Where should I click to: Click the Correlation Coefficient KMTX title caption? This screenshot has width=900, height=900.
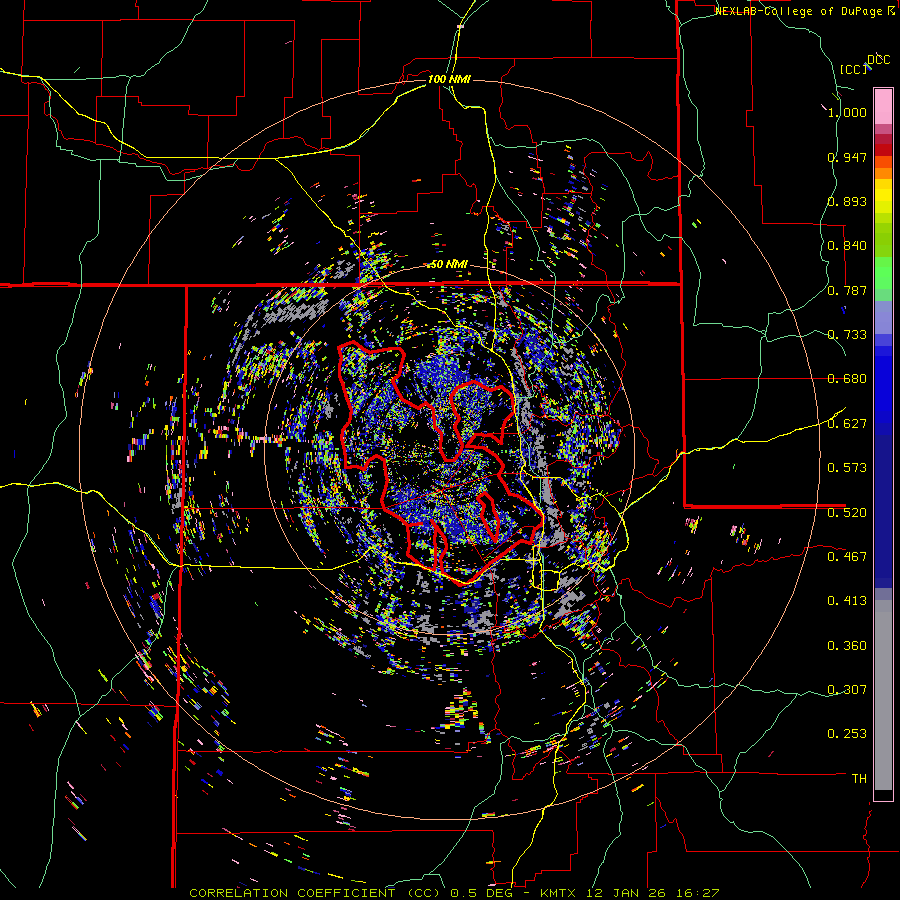pos(454,893)
